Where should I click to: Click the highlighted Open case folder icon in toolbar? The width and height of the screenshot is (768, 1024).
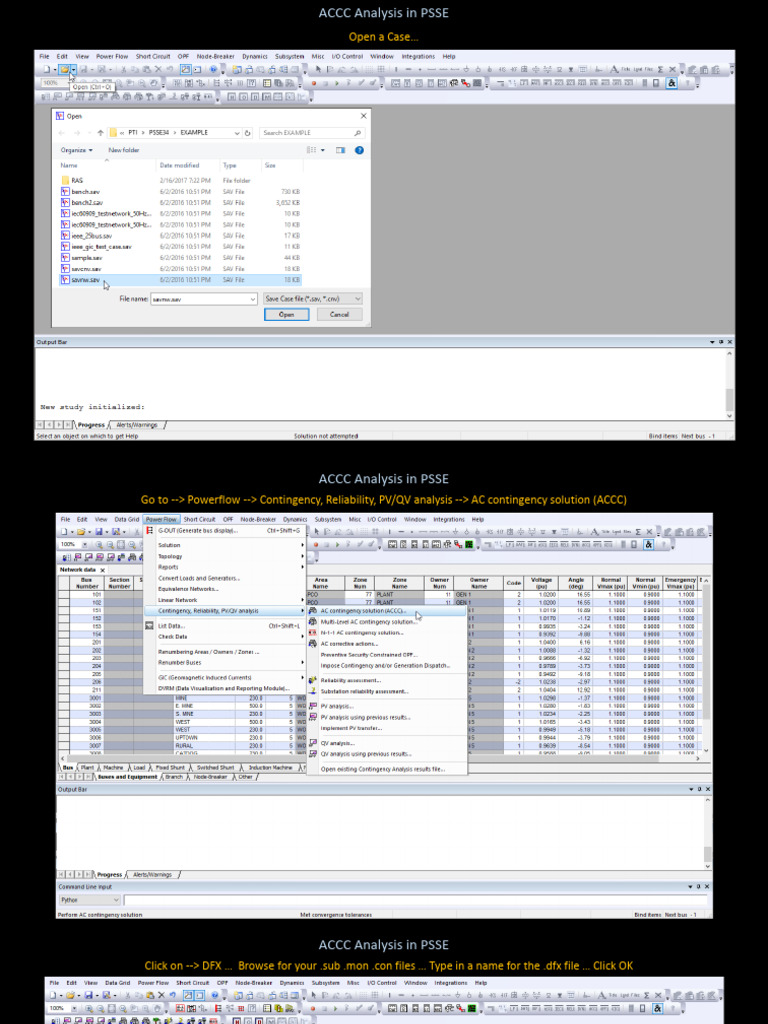[x=65, y=69]
